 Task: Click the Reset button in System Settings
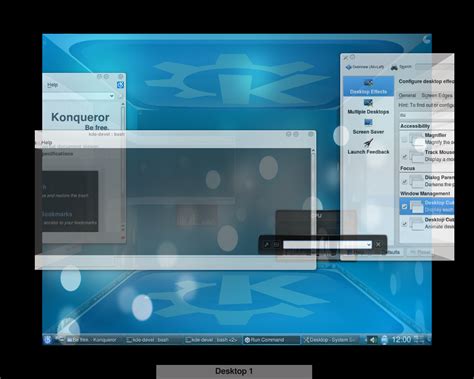click(x=421, y=252)
